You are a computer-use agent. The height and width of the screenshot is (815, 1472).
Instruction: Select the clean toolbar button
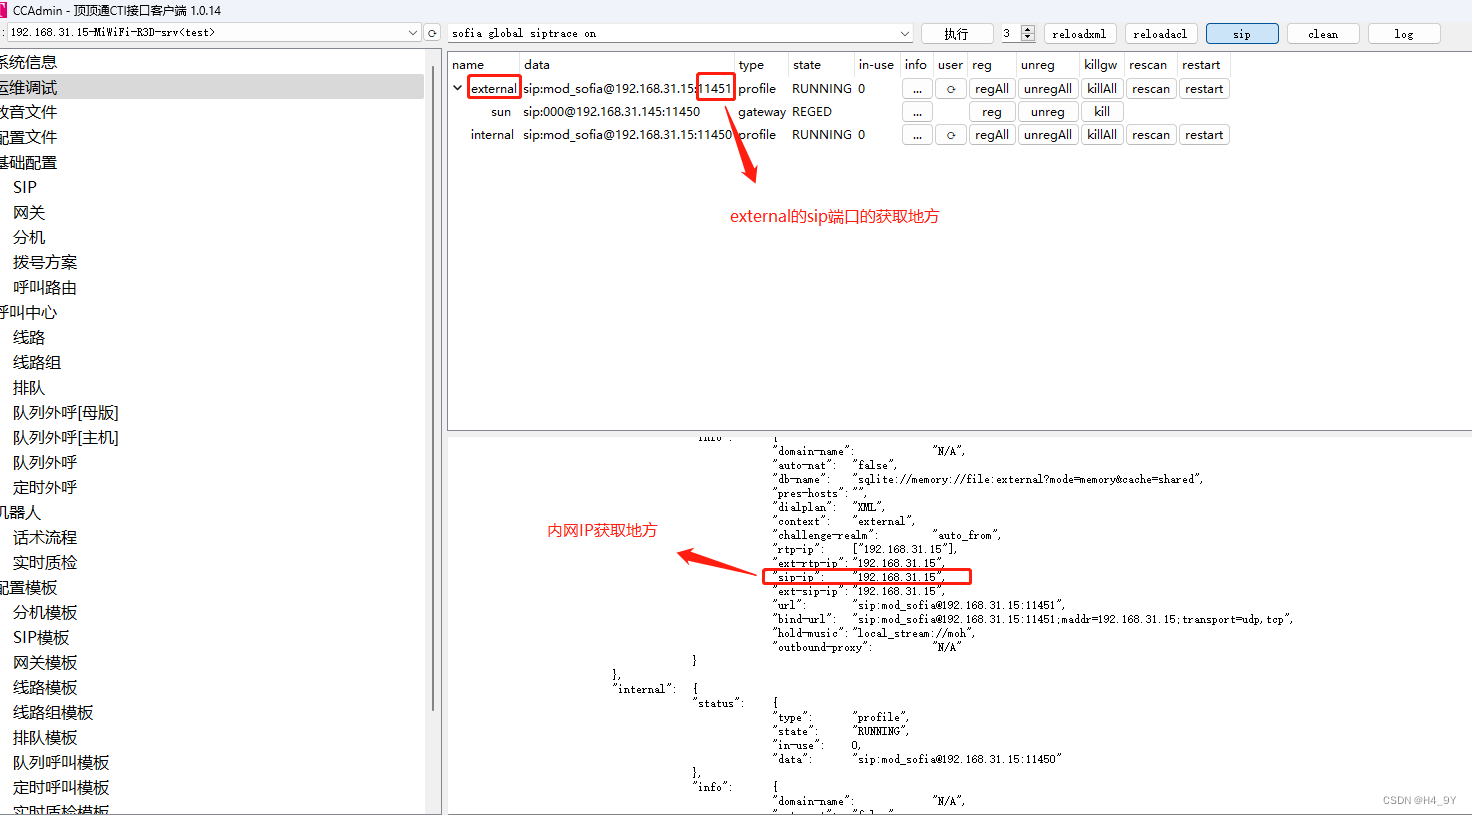(1323, 33)
